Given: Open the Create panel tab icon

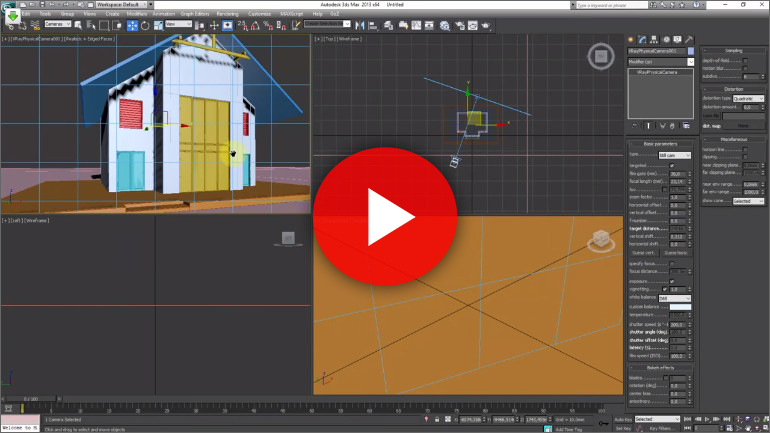Looking at the screenshot, I should (x=631, y=39).
